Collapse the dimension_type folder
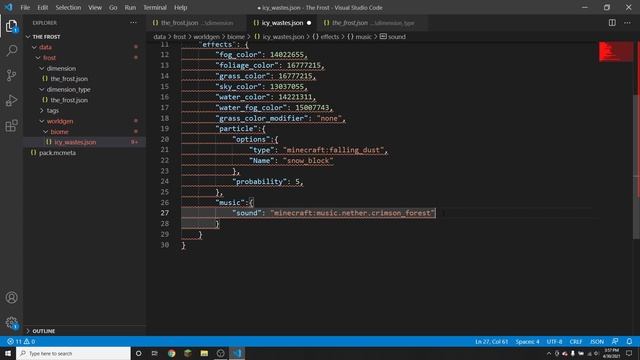The image size is (640, 360). [68, 89]
